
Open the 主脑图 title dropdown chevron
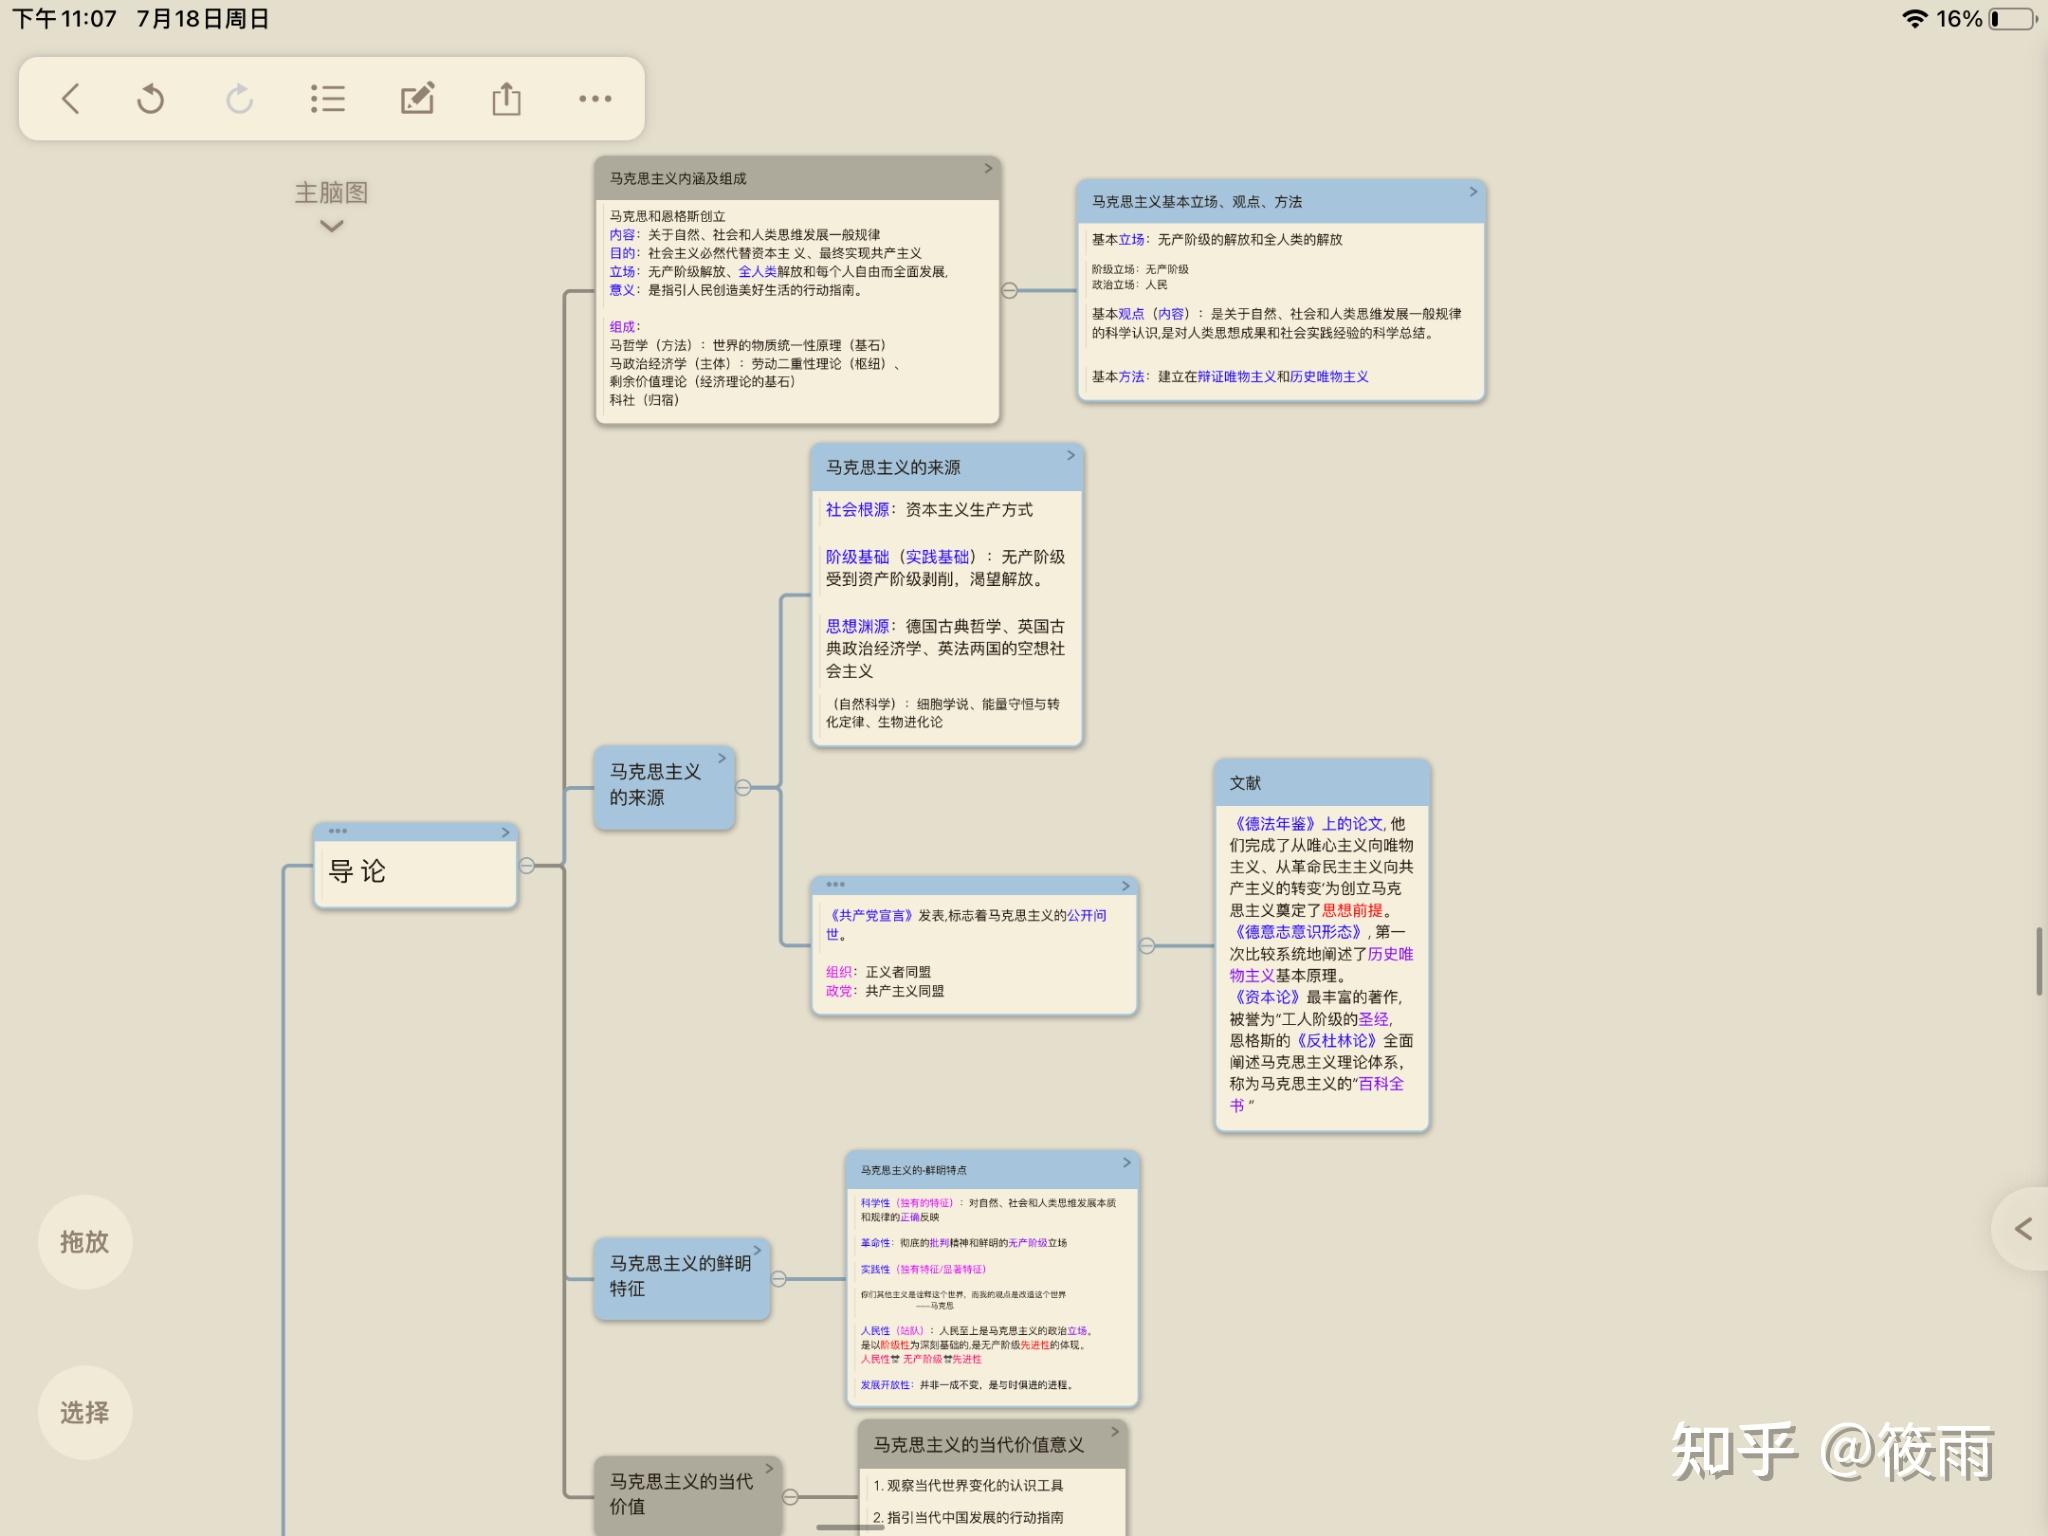(x=330, y=227)
